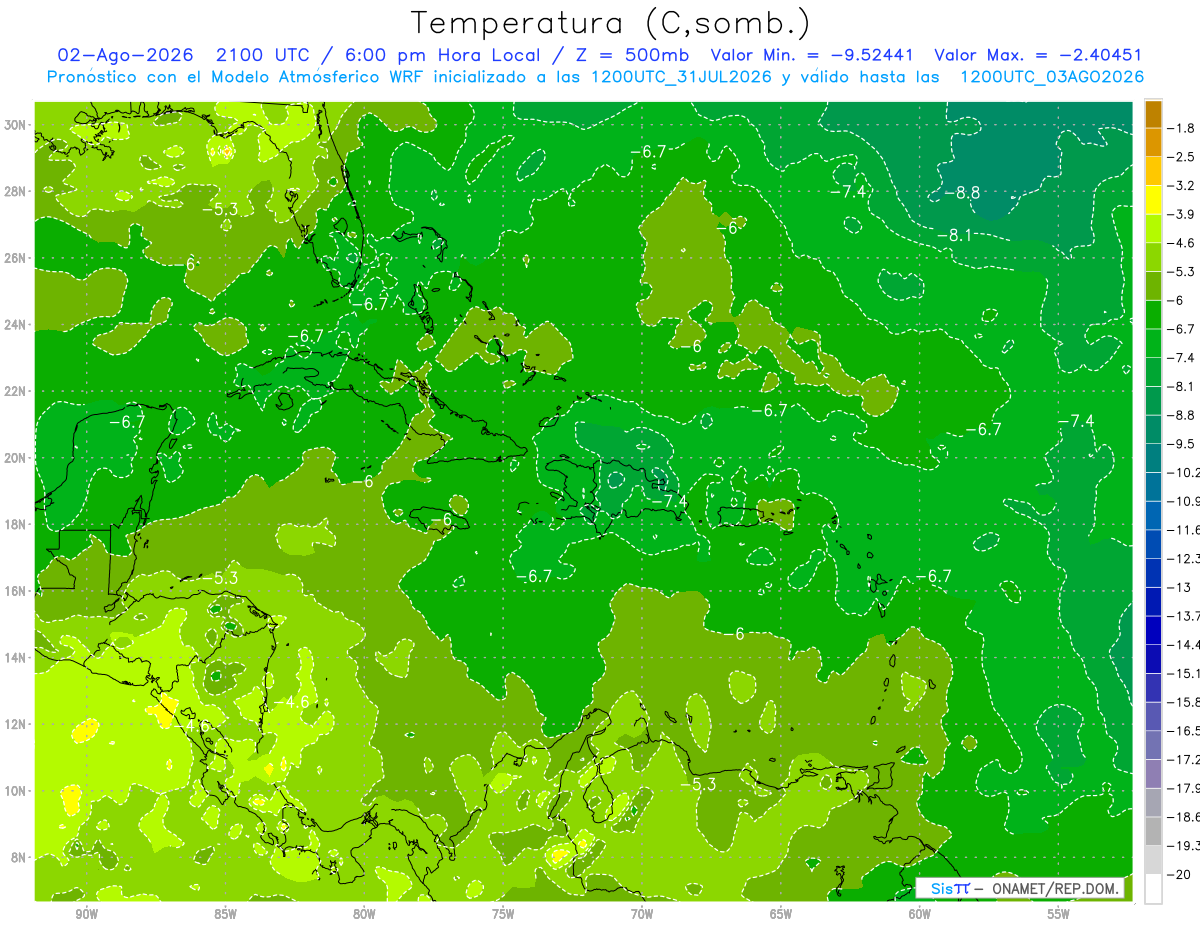Screen dimensions: 1200x927
Task: Click the '65W' longitude axis label
Action: click(x=781, y=914)
